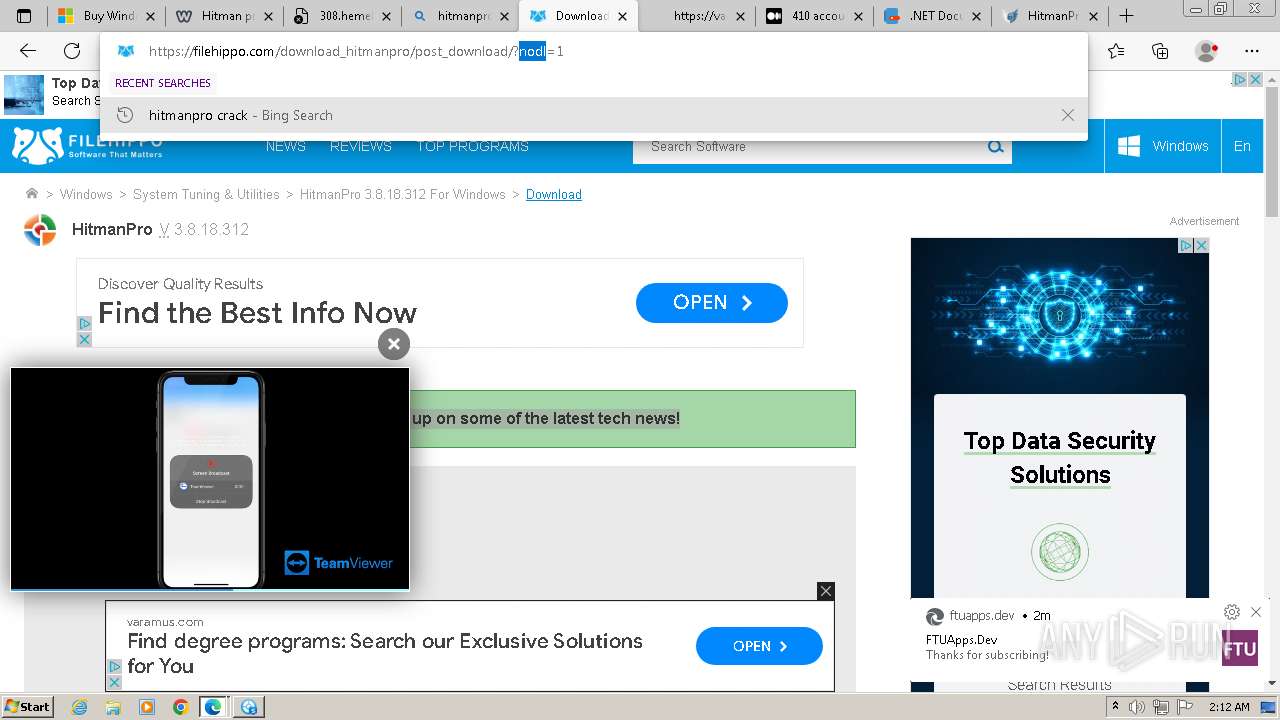Click AdChoices icon on varamus ad
The height and width of the screenshot is (720, 1280).
pos(114,666)
